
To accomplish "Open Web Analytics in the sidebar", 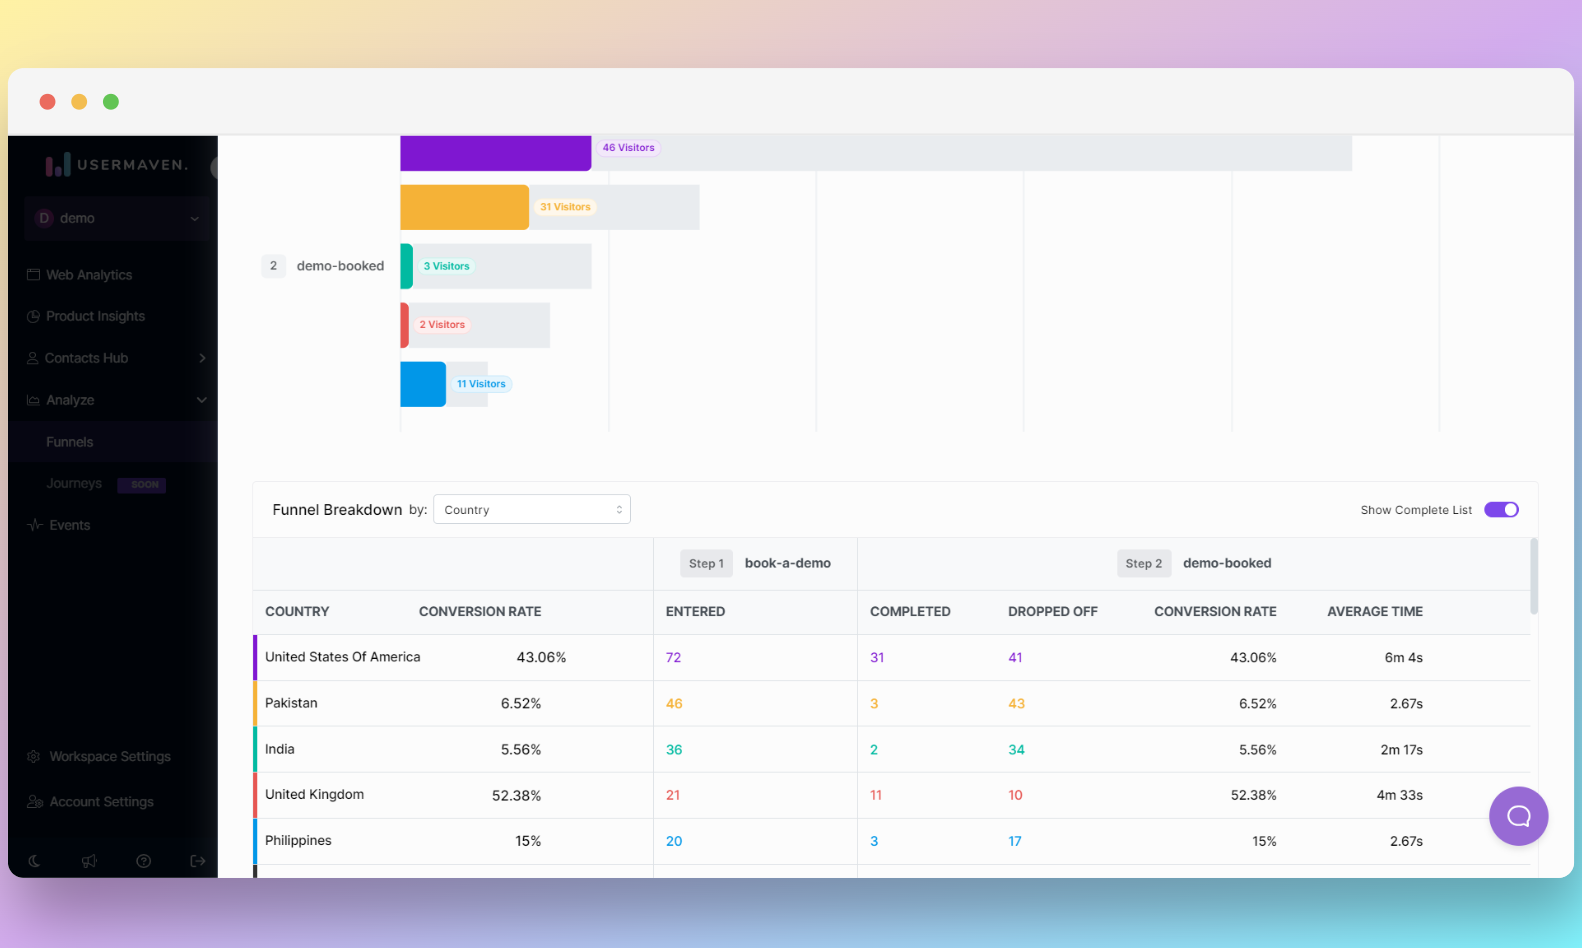I will [89, 275].
